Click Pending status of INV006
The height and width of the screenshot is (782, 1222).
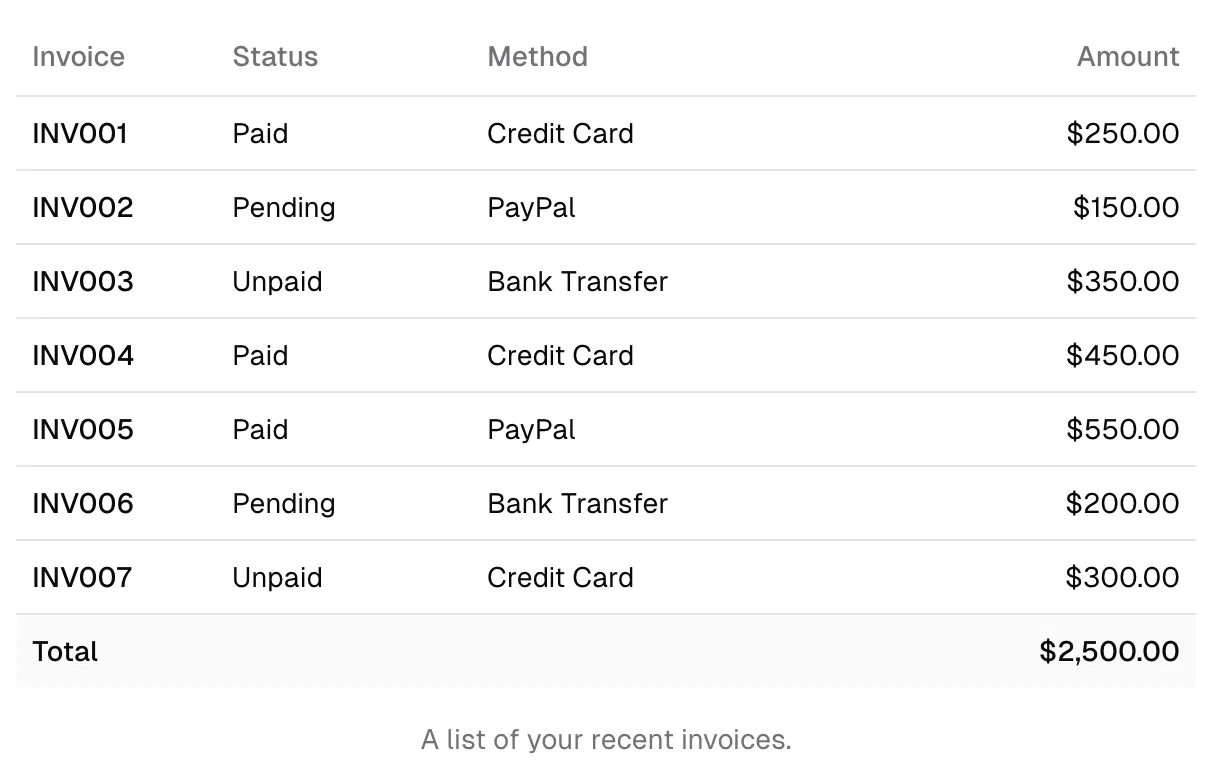pos(284,504)
